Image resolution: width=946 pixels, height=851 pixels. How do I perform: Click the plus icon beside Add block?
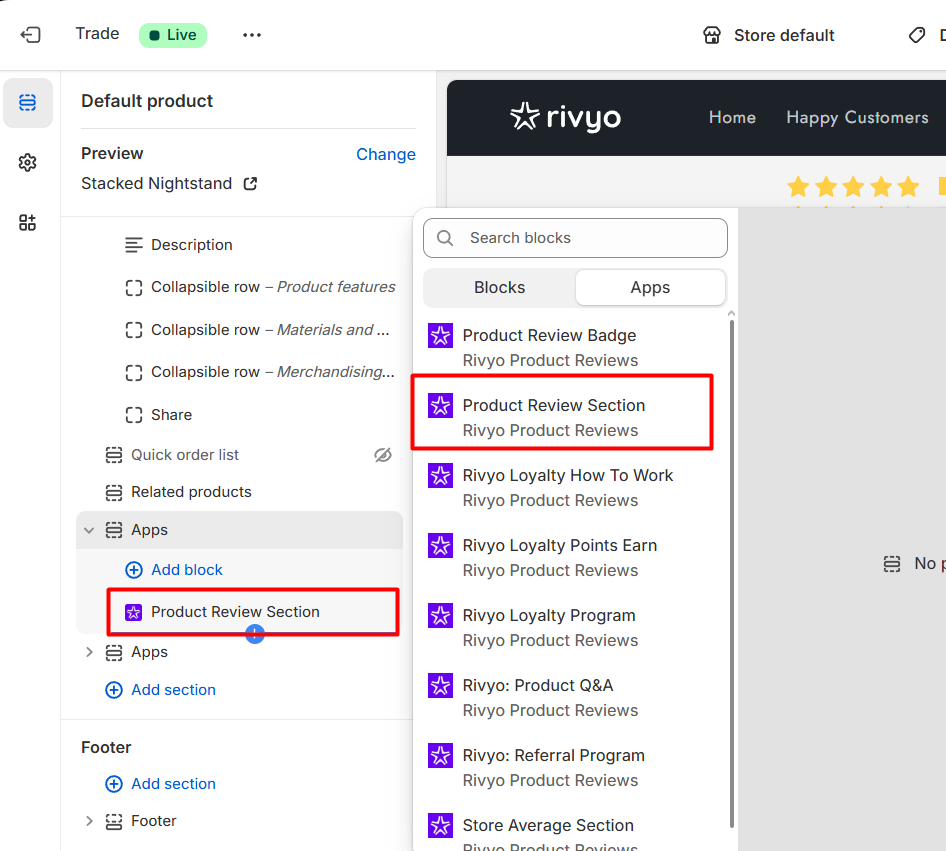(133, 570)
